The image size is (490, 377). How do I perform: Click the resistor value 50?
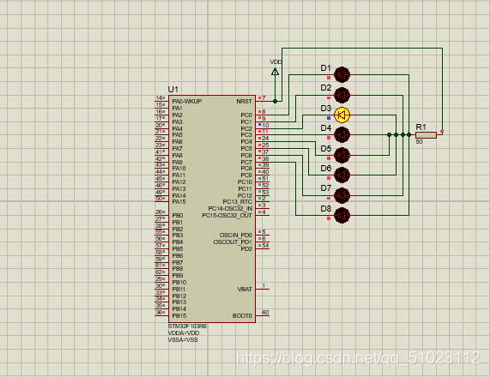[x=419, y=142]
